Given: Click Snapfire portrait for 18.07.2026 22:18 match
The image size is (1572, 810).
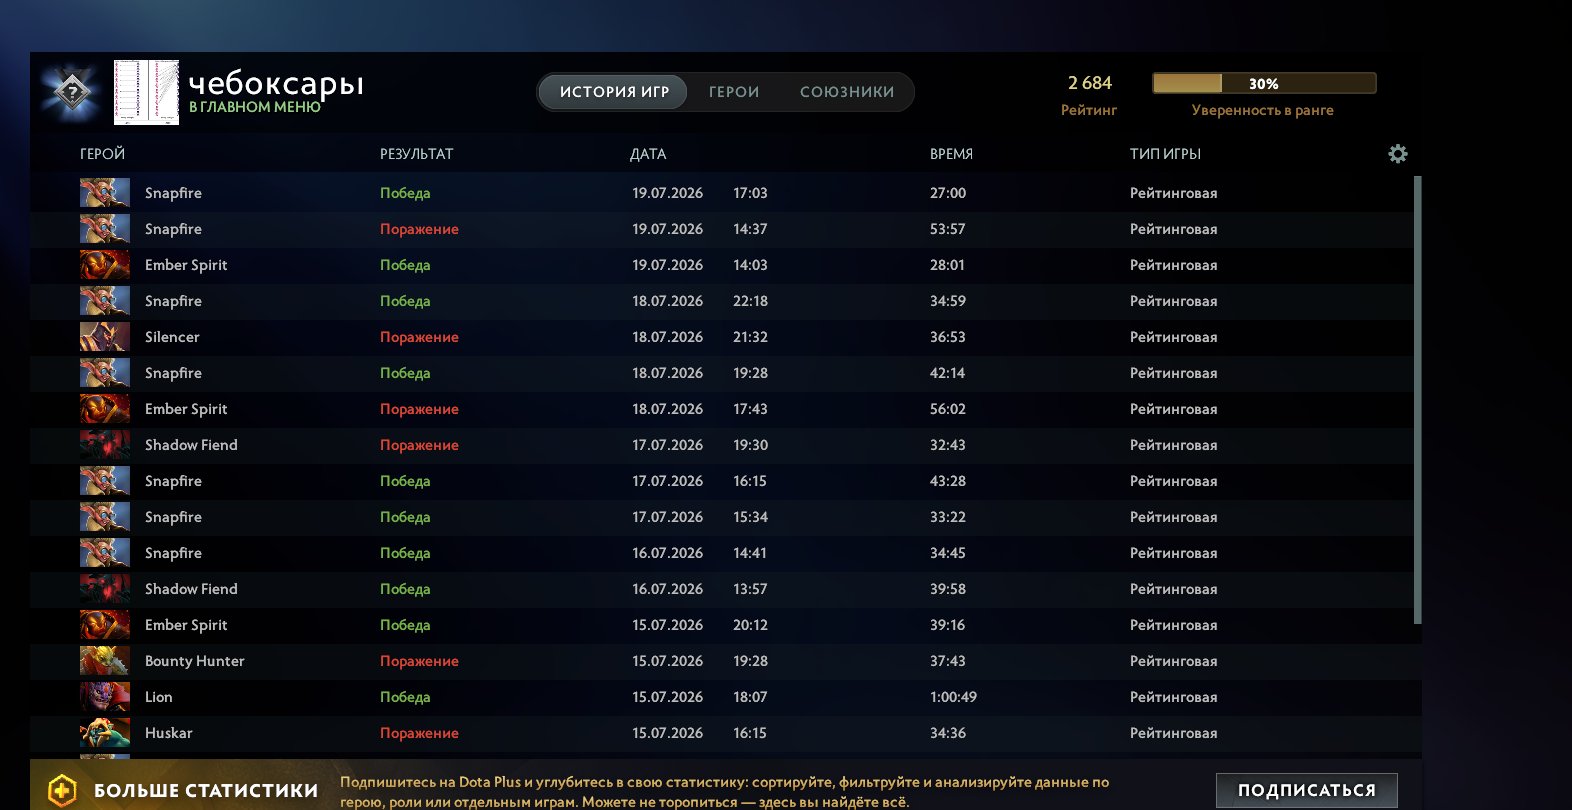Looking at the screenshot, I should (x=105, y=300).
